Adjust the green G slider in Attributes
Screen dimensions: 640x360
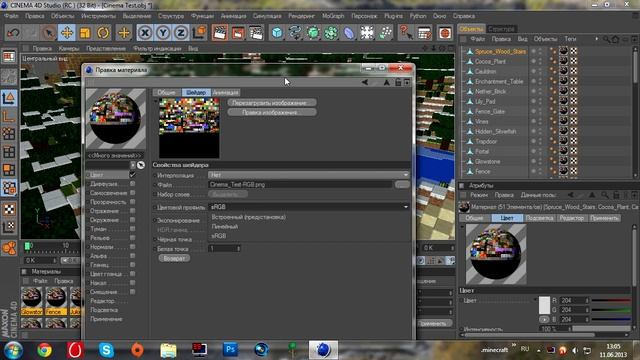(x=611, y=310)
